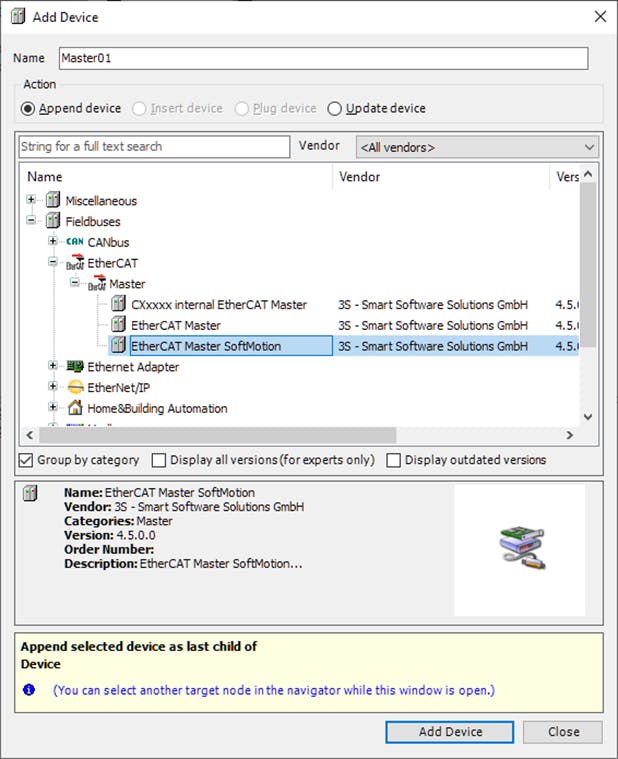Select the Update device radio button
618x759 pixels.
335,109
